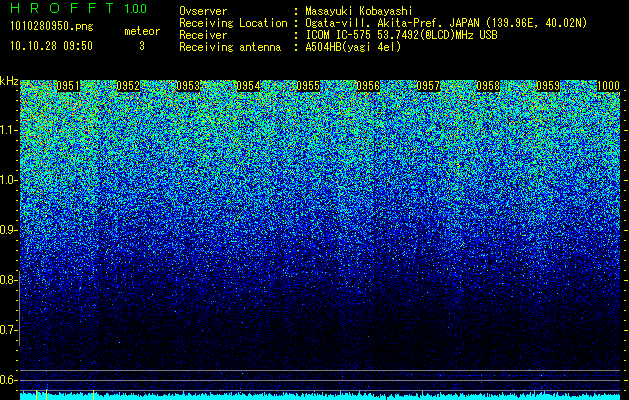Click the 1.1 frequency axis label
Image resolution: width=629 pixels, height=400 pixels.
(x=7, y=130)
